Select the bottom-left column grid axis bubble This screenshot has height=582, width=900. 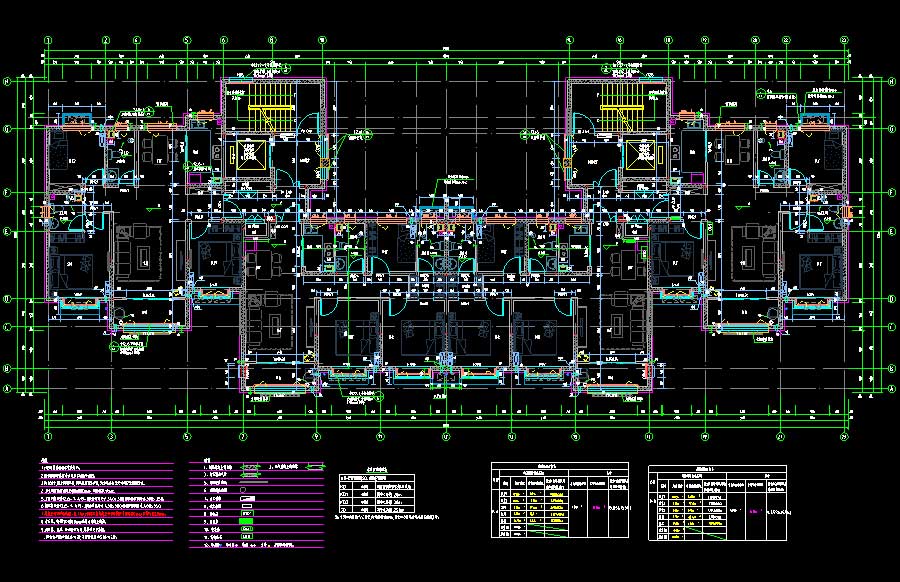tap(47, 437)
